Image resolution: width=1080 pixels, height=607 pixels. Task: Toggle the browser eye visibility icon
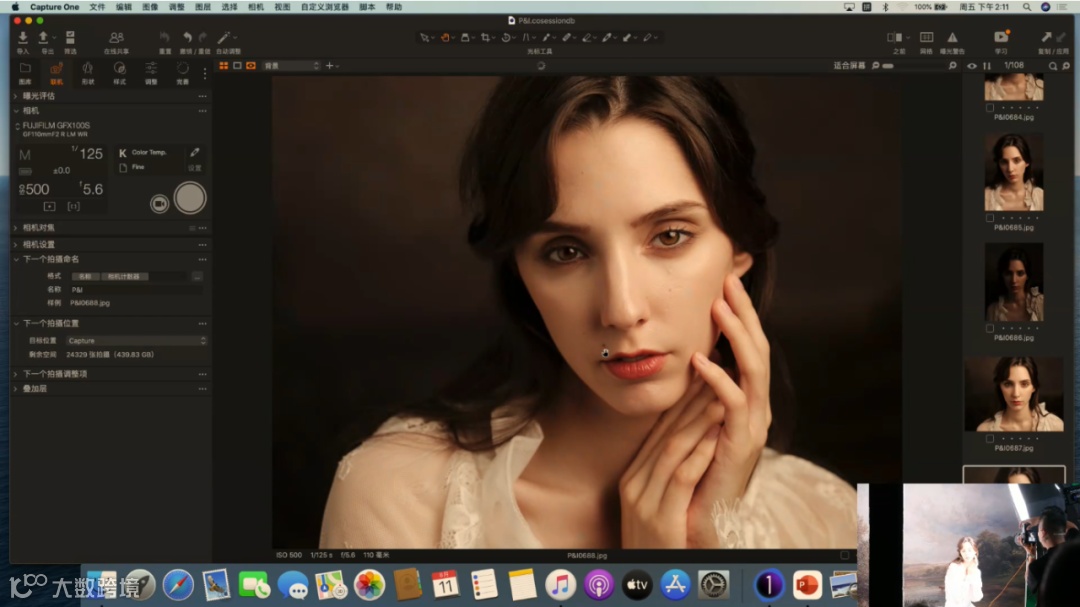(x=972, y=65)
